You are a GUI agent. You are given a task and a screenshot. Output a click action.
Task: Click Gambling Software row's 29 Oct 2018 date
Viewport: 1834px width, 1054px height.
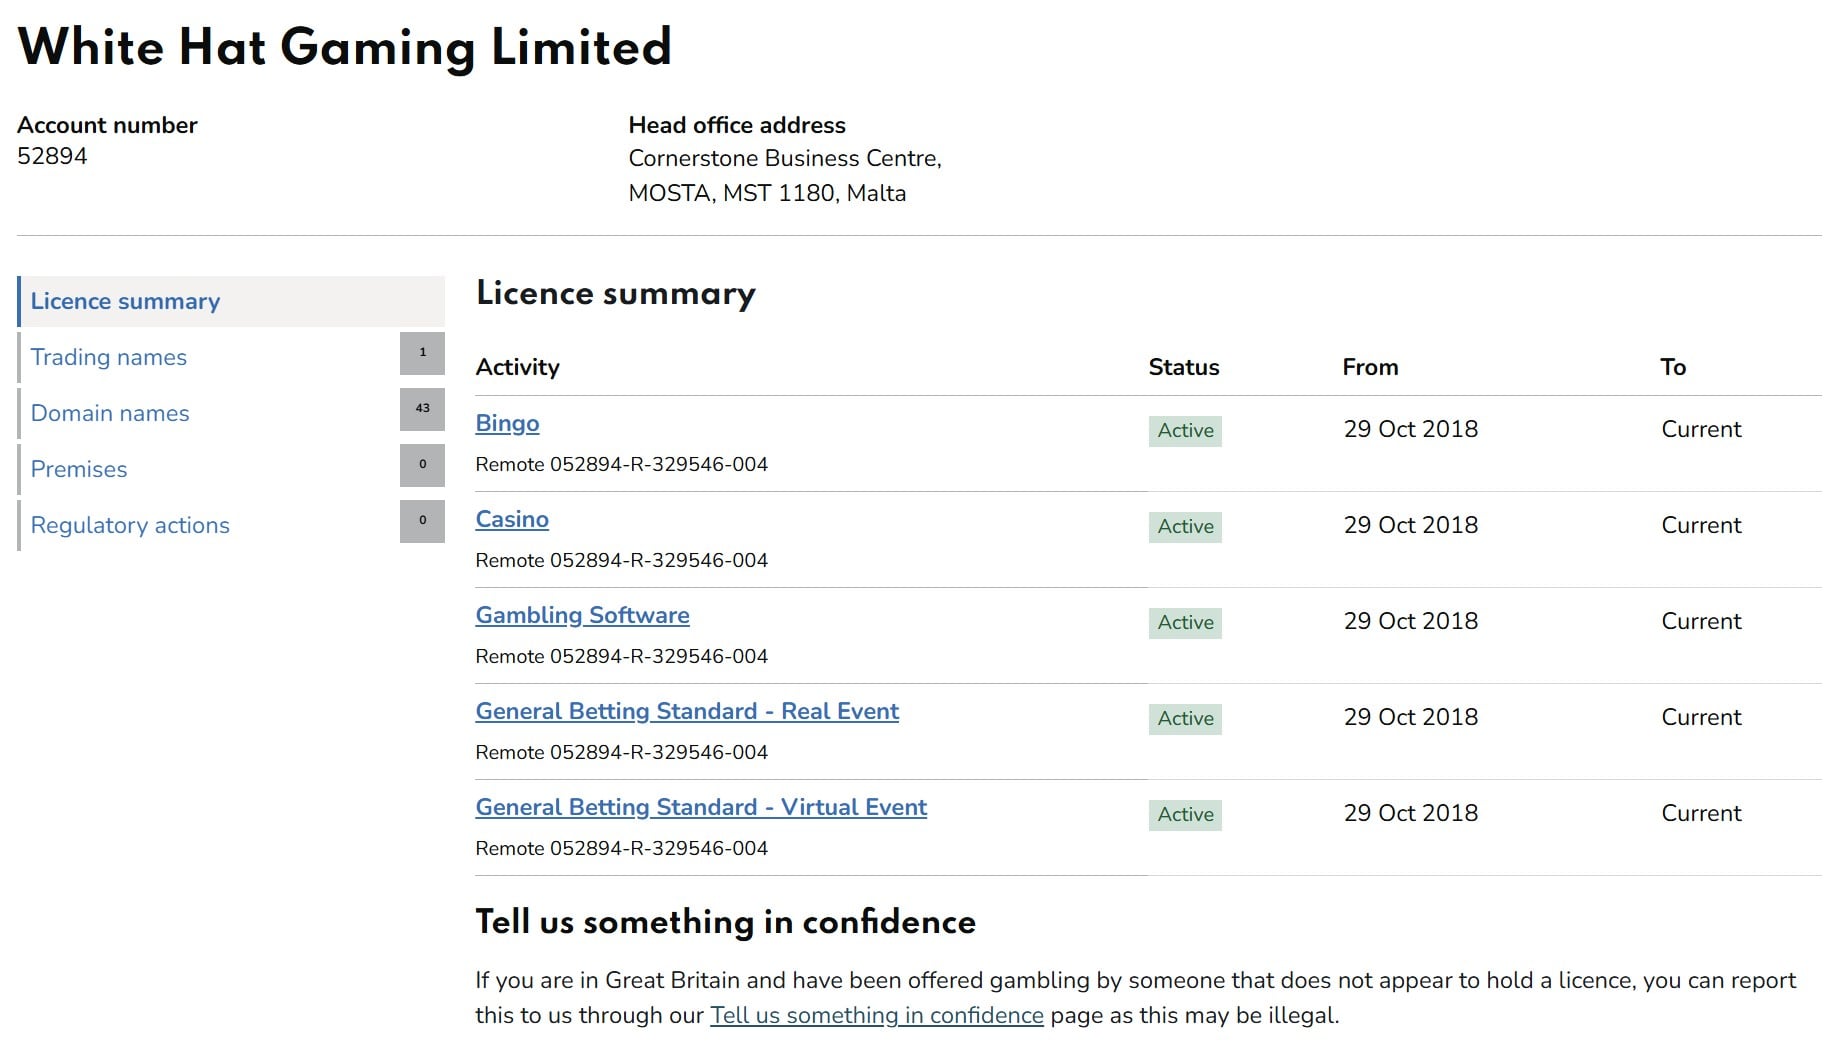tap(1411, 621)
